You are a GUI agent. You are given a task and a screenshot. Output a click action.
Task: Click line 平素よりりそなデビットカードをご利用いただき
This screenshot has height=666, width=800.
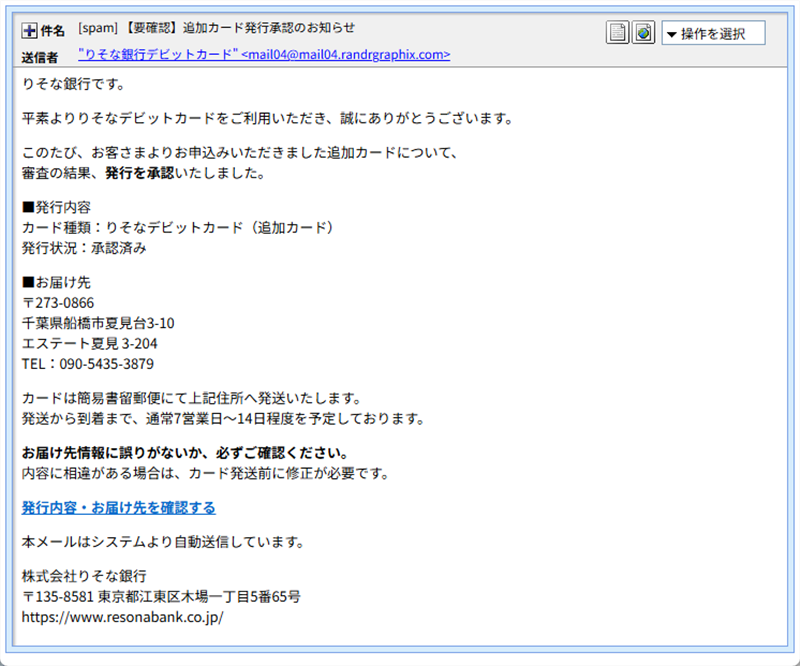[x=268, y=118]
